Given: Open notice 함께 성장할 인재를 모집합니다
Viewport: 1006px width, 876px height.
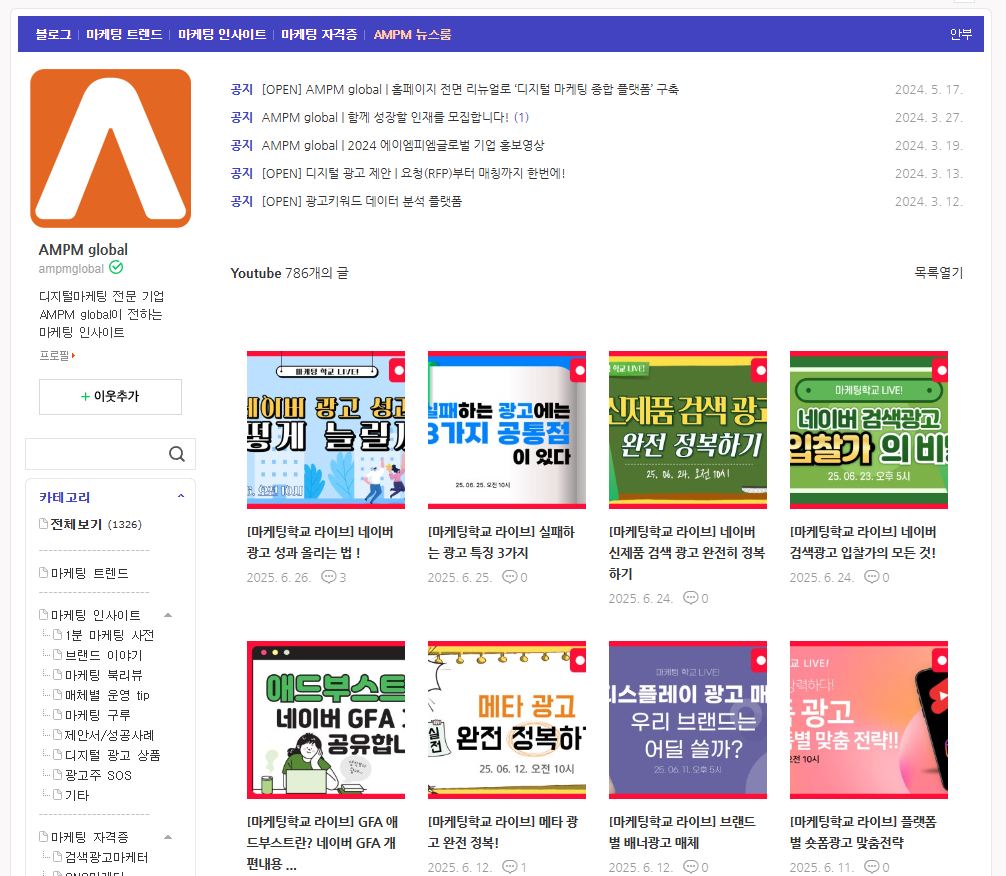Looking at the screenshot, I should 385,117.
